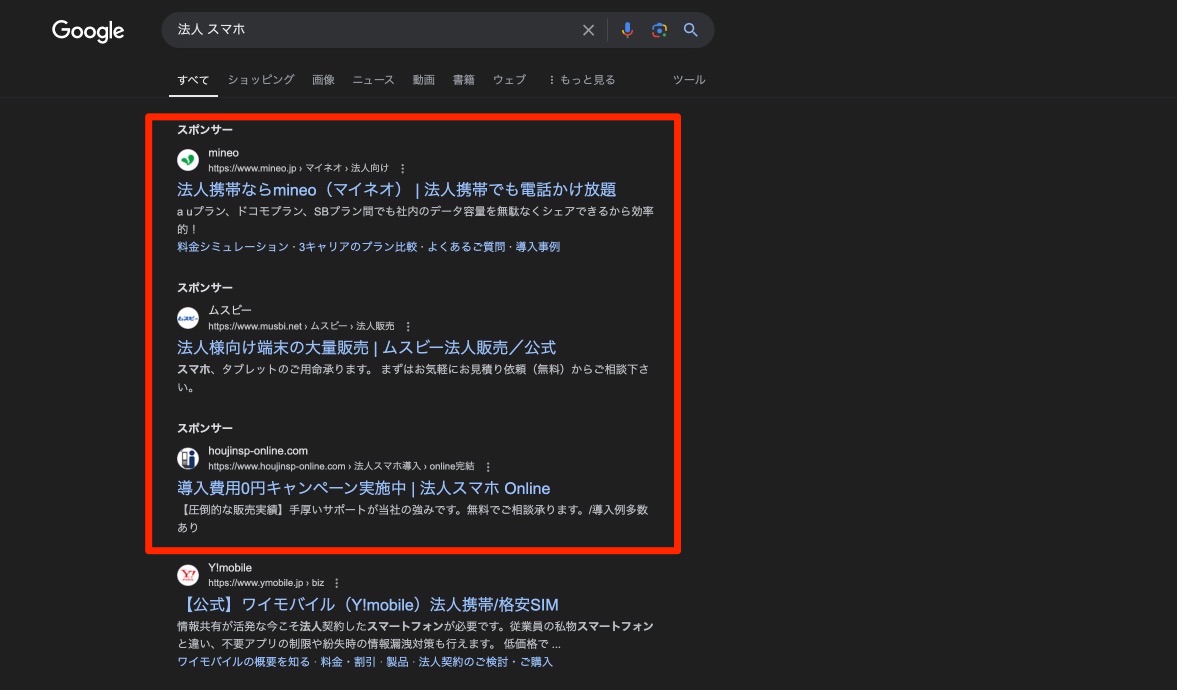This screenshot has width=1177, height=690.
Task: Click the Y!mobile site name text
Action: pos(230,568)
